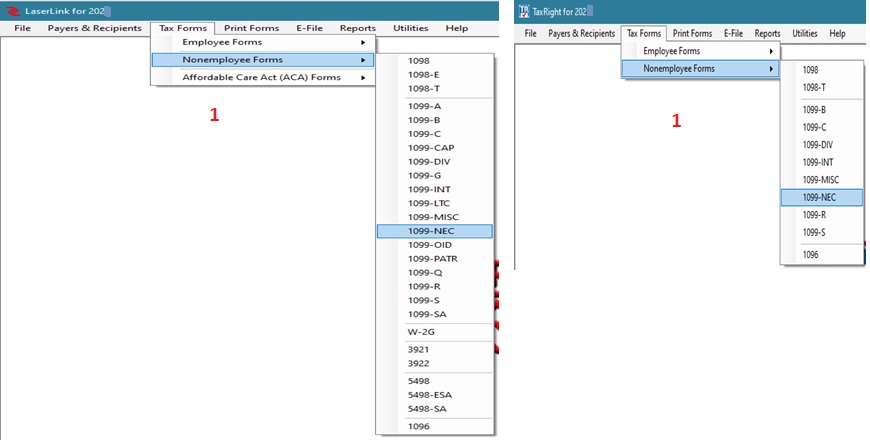870x445 pixels.
Task: Open E-File menu in TaxRight
Action: point(734,33)
